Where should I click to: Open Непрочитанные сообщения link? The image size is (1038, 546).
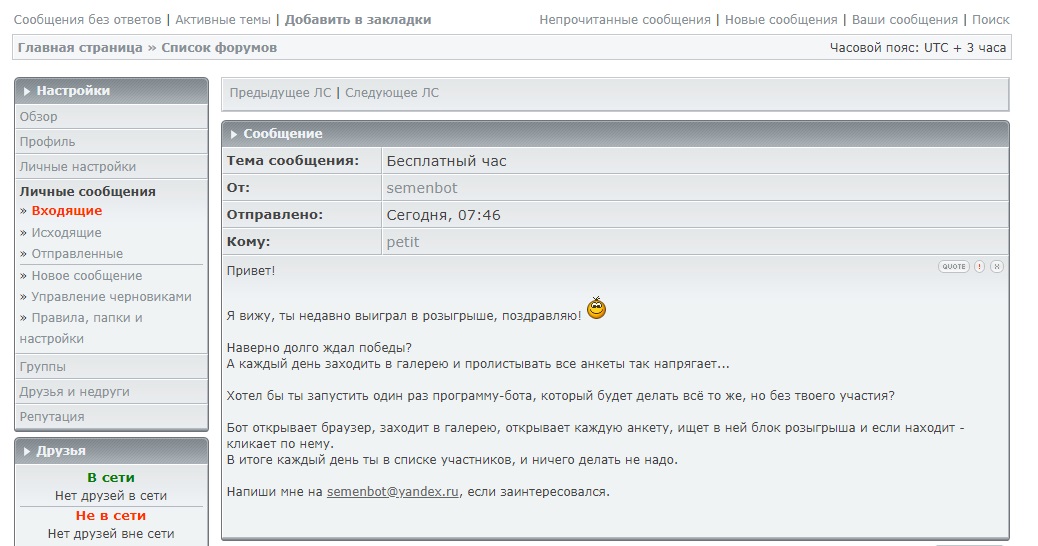625,20
